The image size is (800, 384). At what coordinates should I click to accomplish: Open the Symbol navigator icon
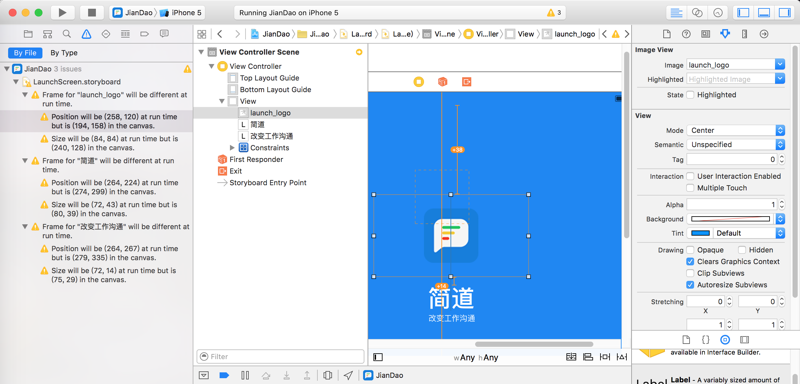click(47, 34)
